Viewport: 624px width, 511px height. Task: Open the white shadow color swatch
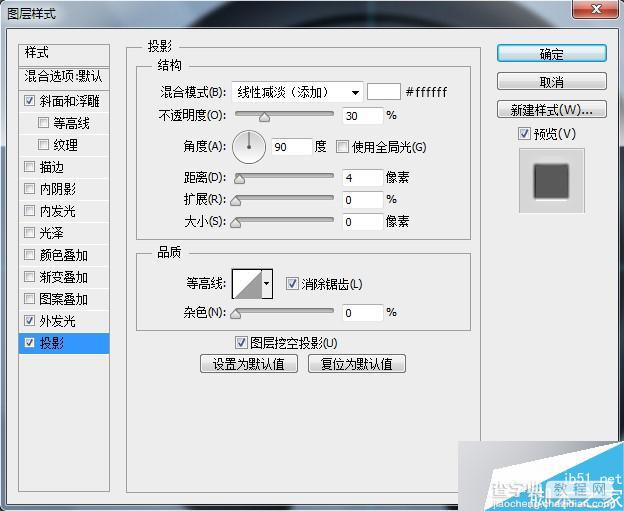(384, 92)
